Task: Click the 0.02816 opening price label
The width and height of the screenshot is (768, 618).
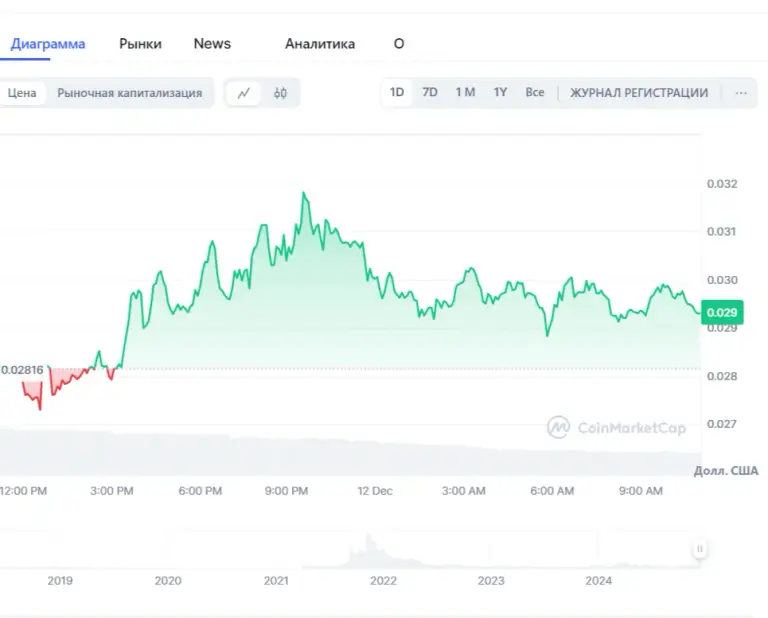Action: [23, 370]
